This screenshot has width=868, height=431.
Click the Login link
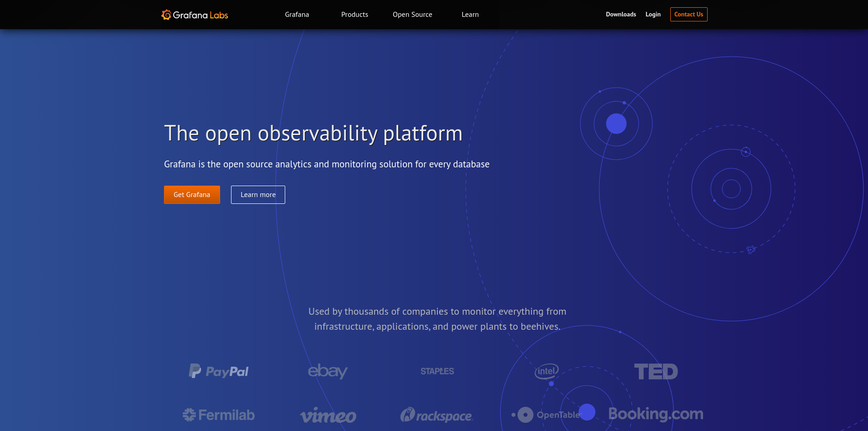(x=653, y=14)
